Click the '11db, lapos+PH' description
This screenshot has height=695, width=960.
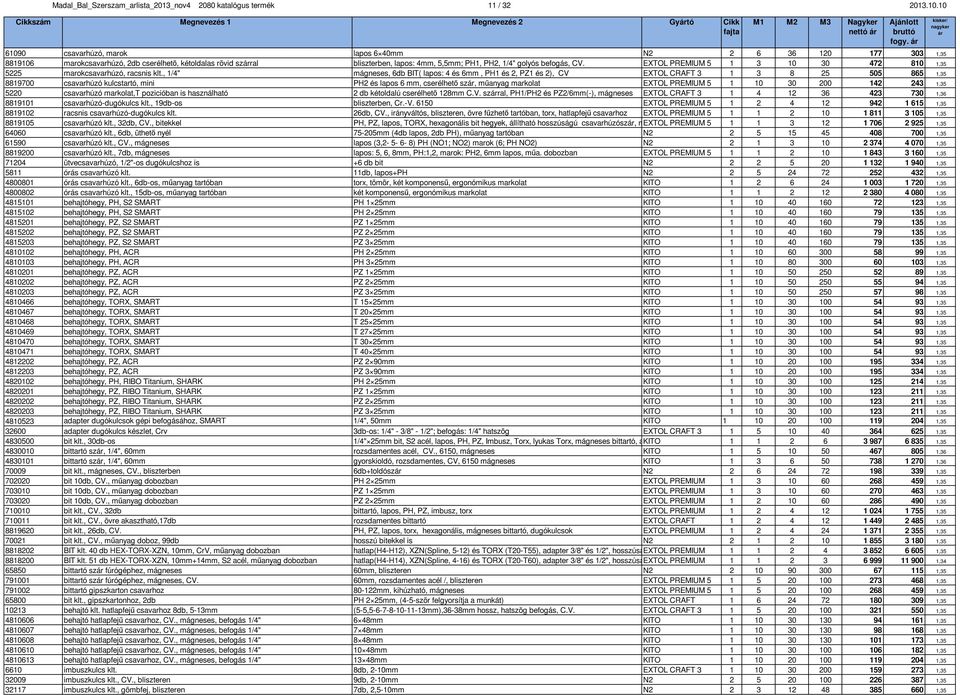pos(380,173)
